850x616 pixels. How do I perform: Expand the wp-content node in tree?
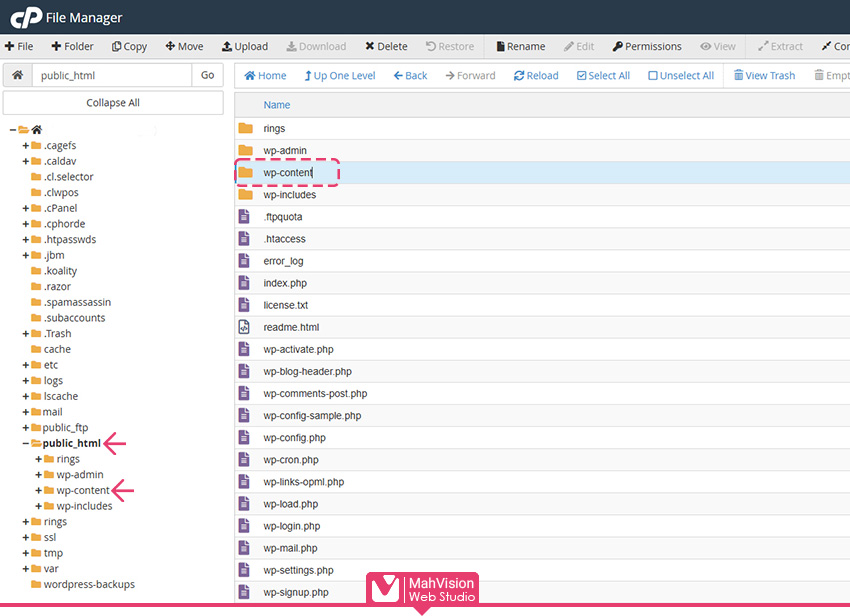(x=39, y=490)
